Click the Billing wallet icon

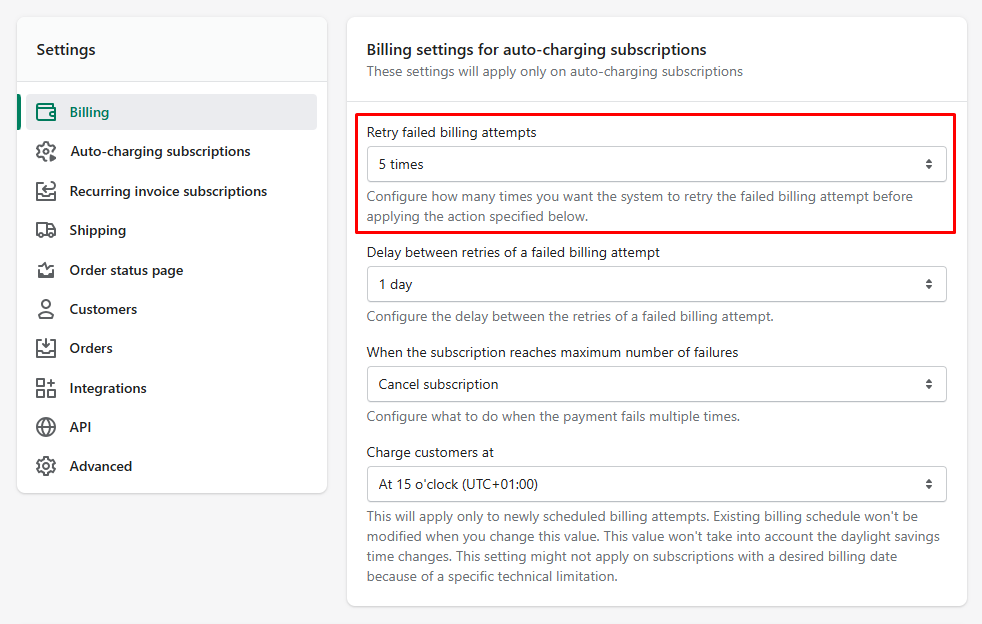tap(46, 112)
